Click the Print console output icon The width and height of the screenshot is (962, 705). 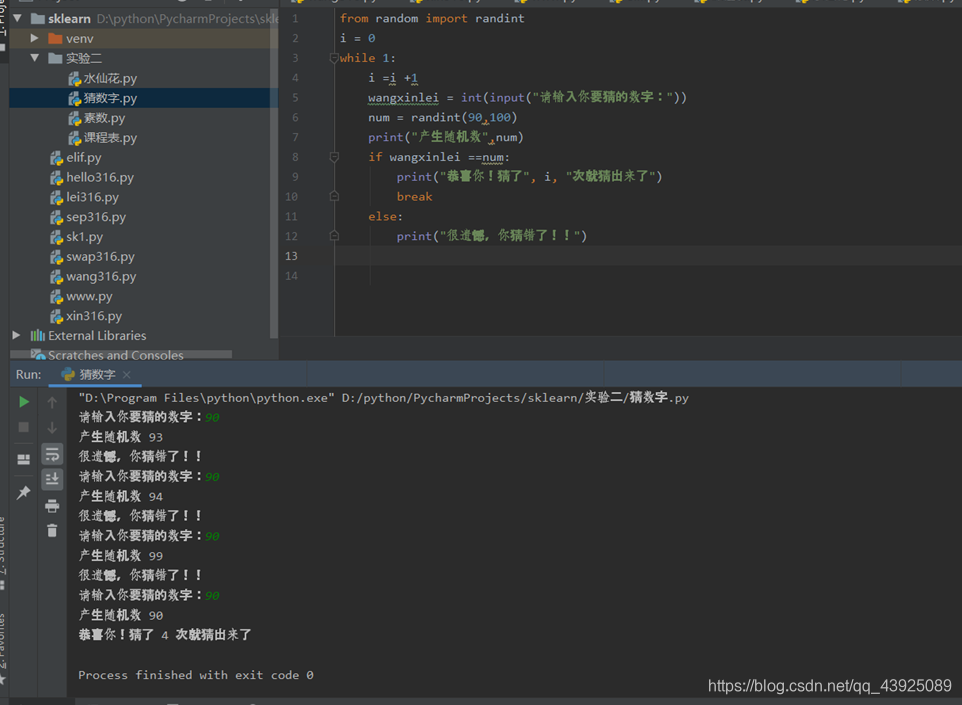[x=52, y=506]
